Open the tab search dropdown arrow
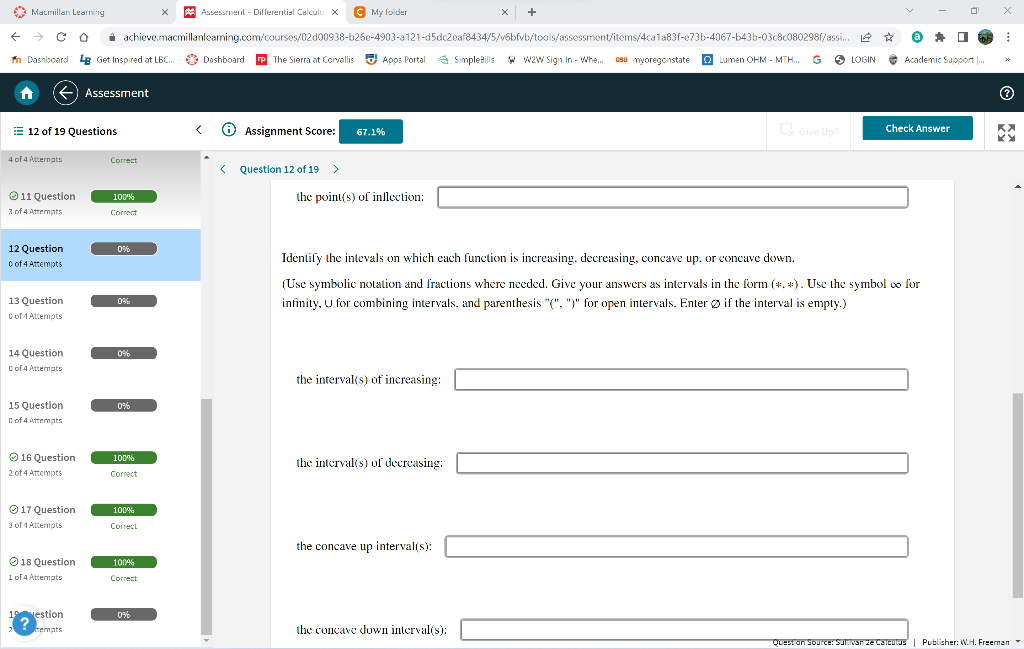The height and width of the screenshot is (649, 1024). (909, 11)
